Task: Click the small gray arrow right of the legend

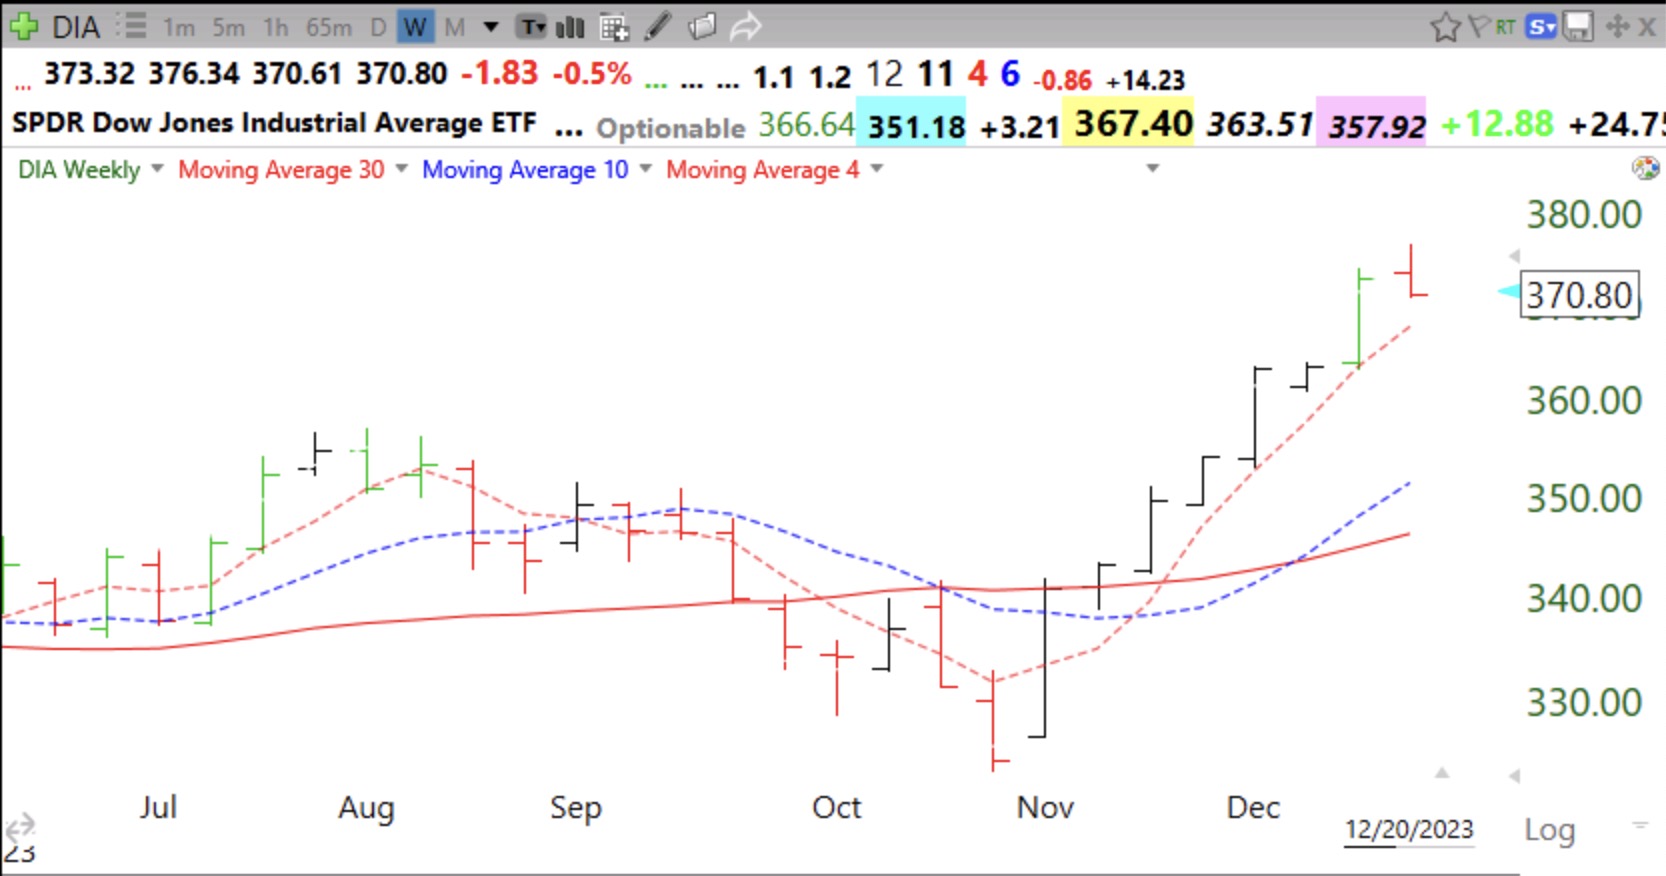Action: coord(1152,168)
